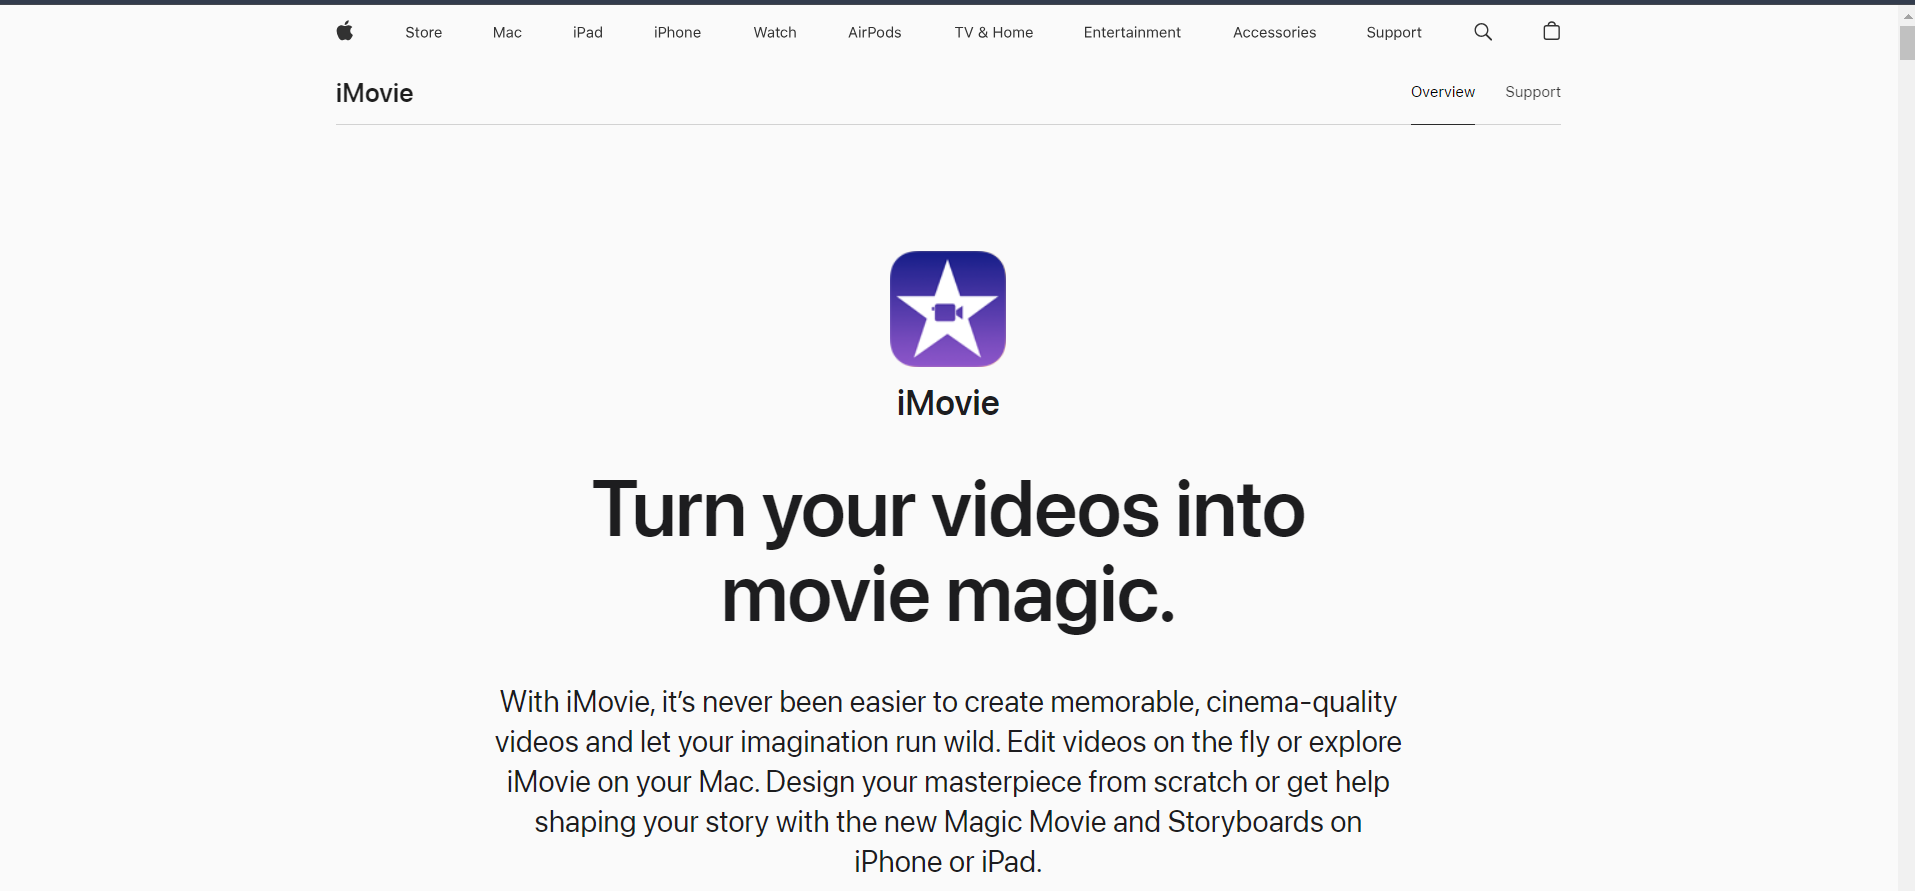Open the AirPods menu
1915x891 pixels.
coord(875,33)
